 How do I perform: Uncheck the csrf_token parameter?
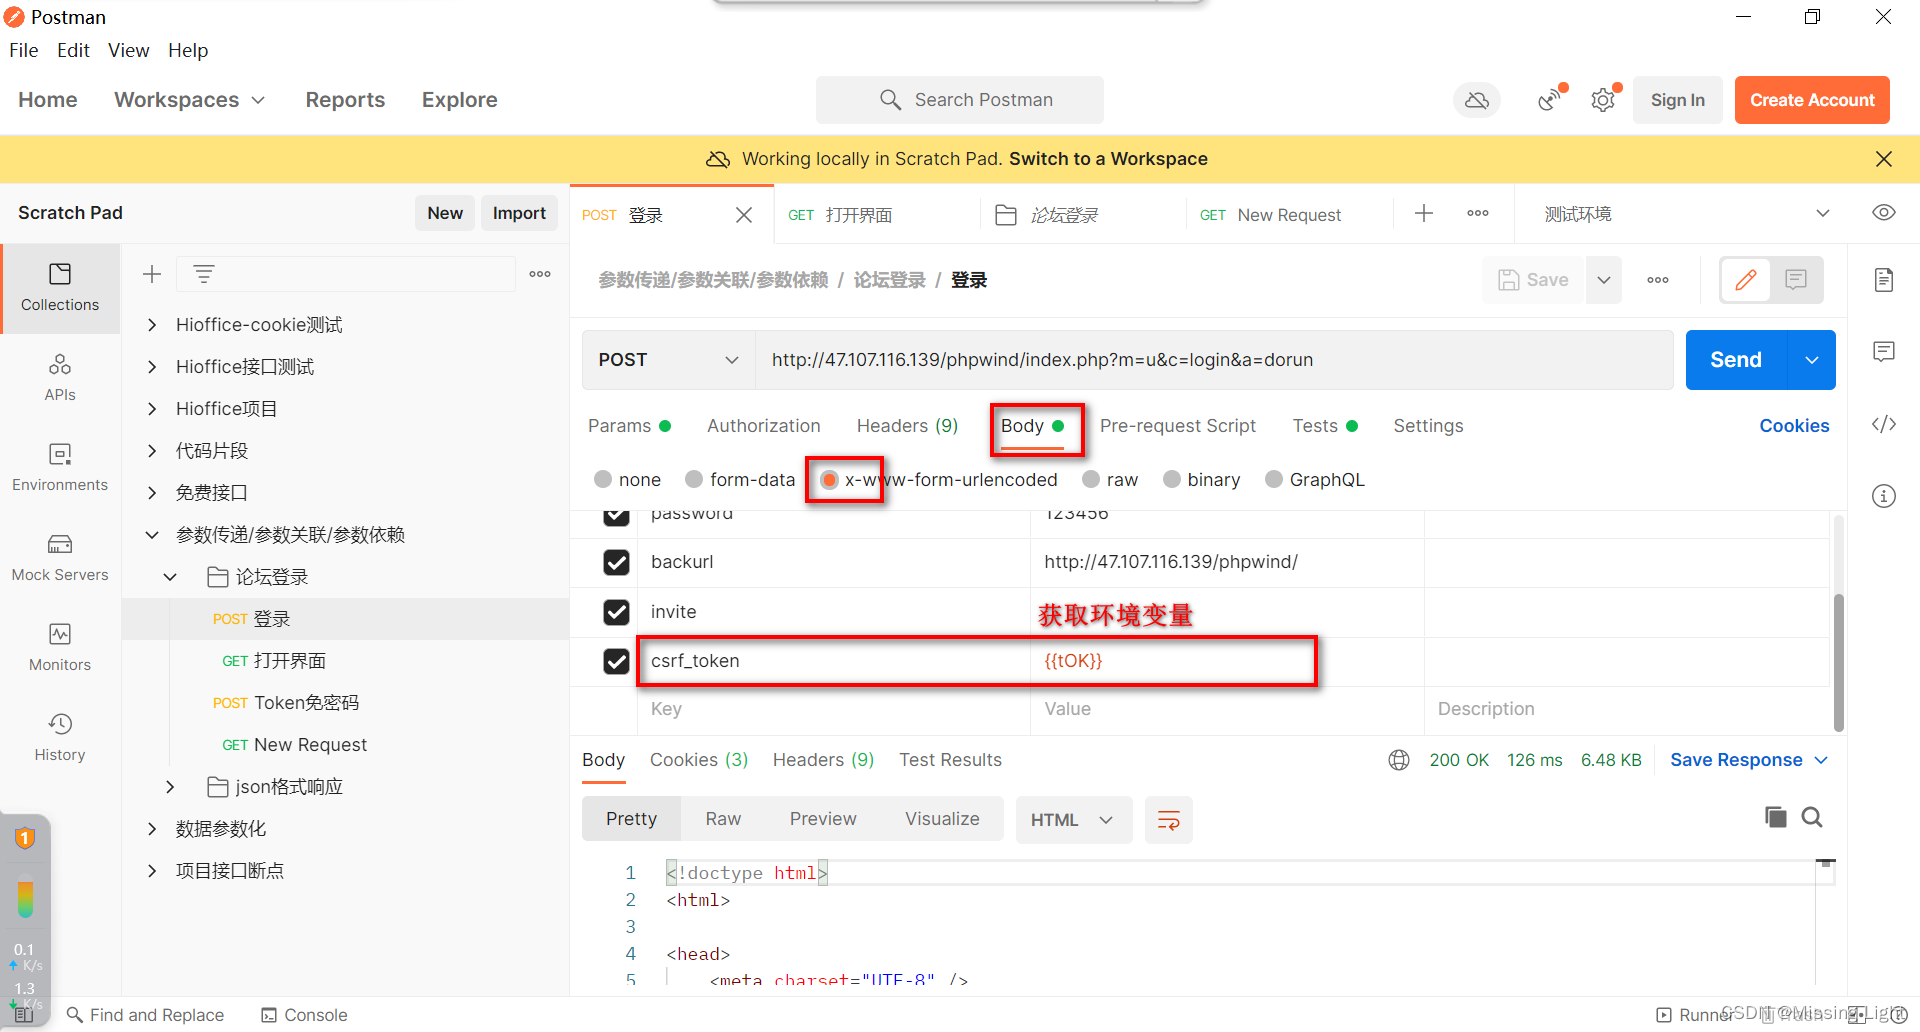pyautogui.click(x=616, y=661)
